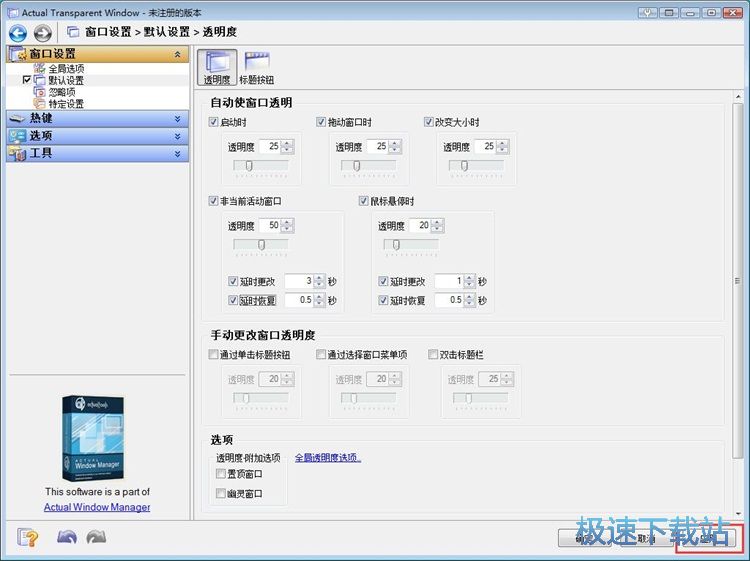750x561 pixels.
Task: Expand the 选项 sidebar section
Action: pos(97,136)
